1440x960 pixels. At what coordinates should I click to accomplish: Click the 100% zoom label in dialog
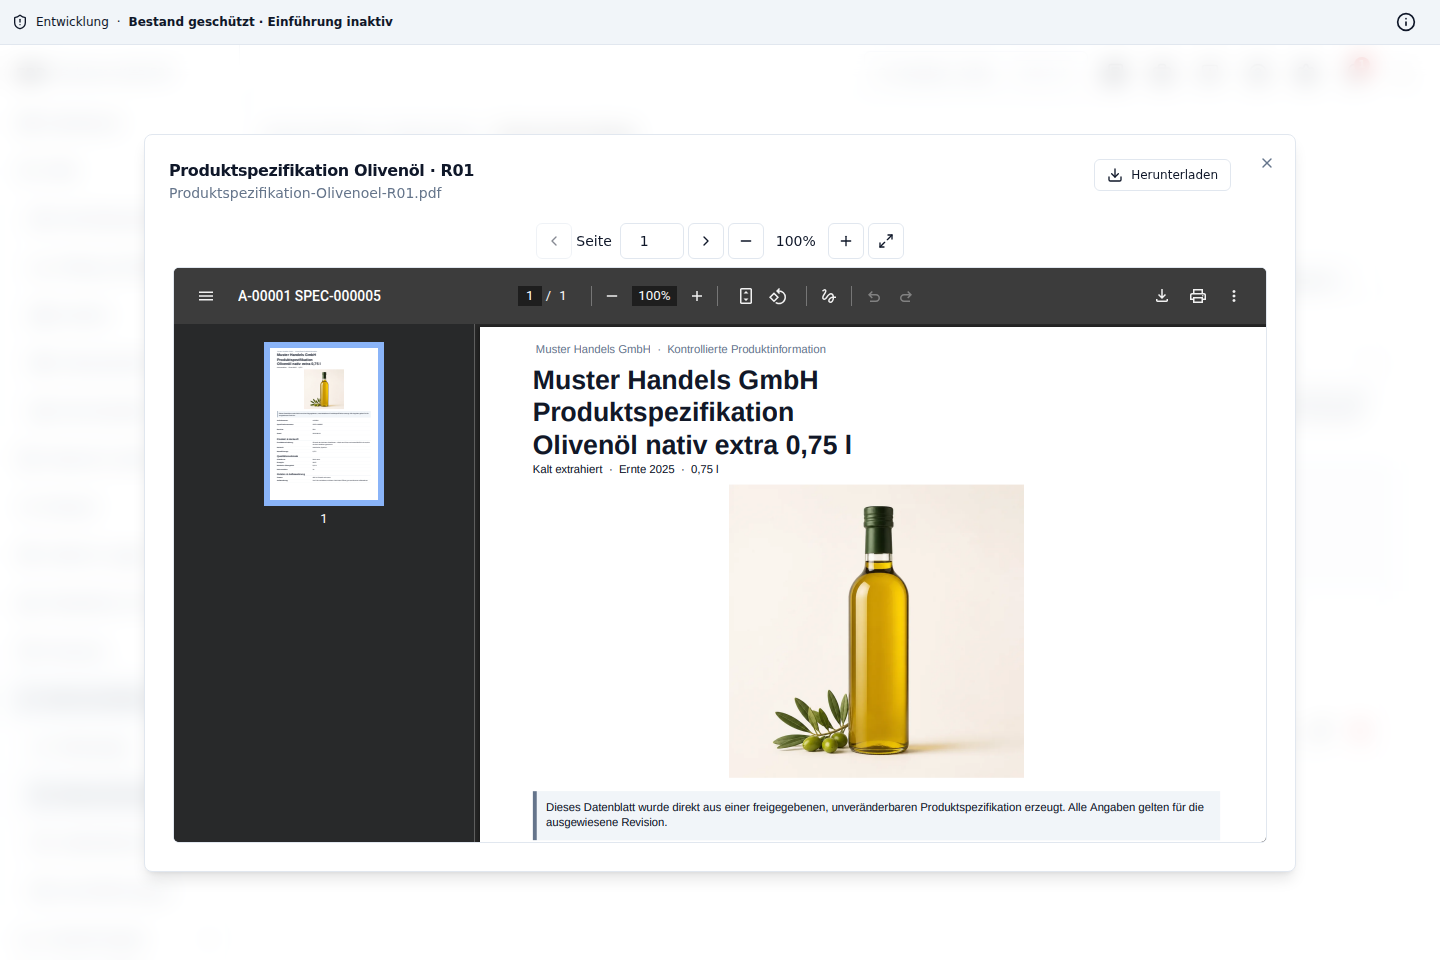[x=796, y=241]
